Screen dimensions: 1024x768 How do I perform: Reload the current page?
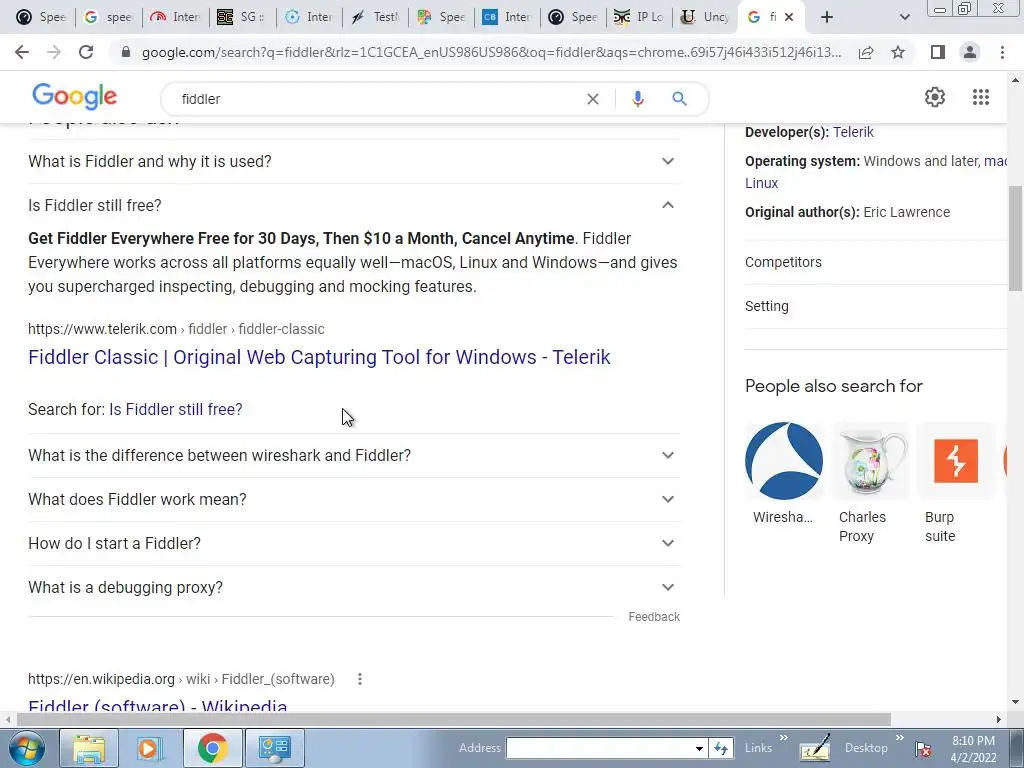tap(86, 52)
